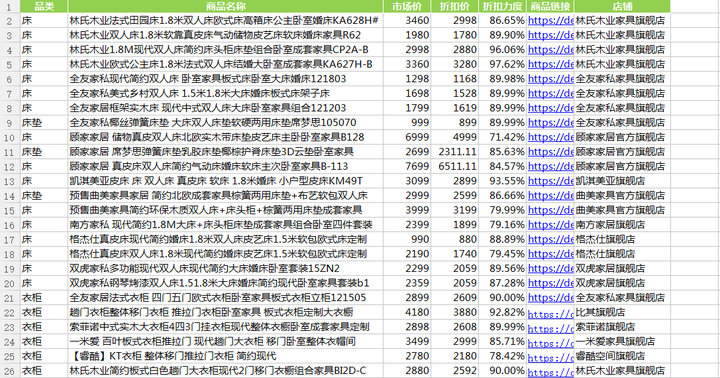Screen dimensions: 720x378
Task: Click the 南方家居旗舰店 store cell
Action: click(622, 225)
